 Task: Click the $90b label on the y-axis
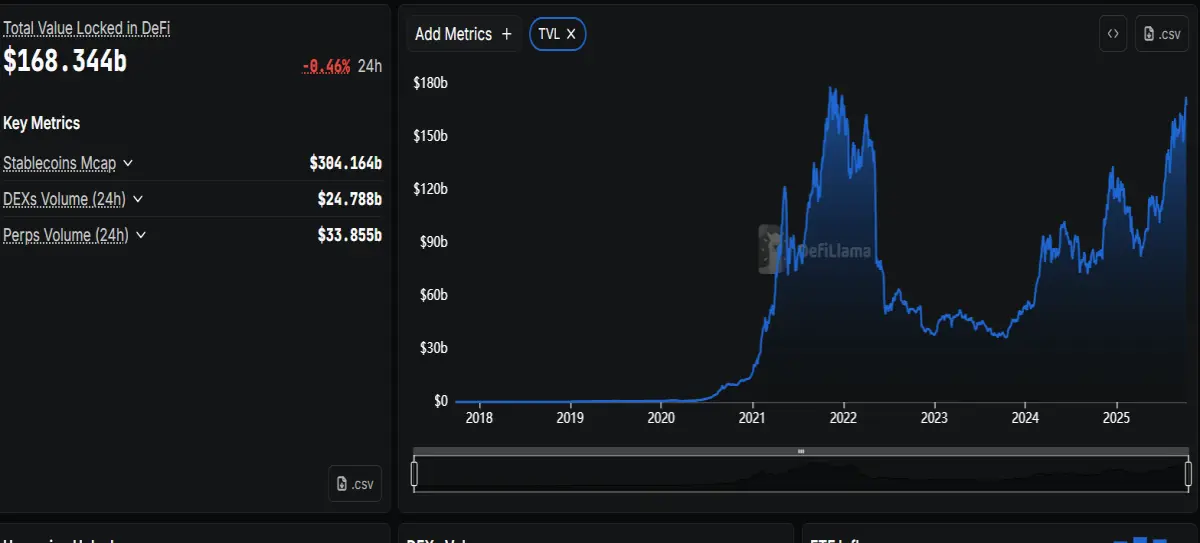432,242
